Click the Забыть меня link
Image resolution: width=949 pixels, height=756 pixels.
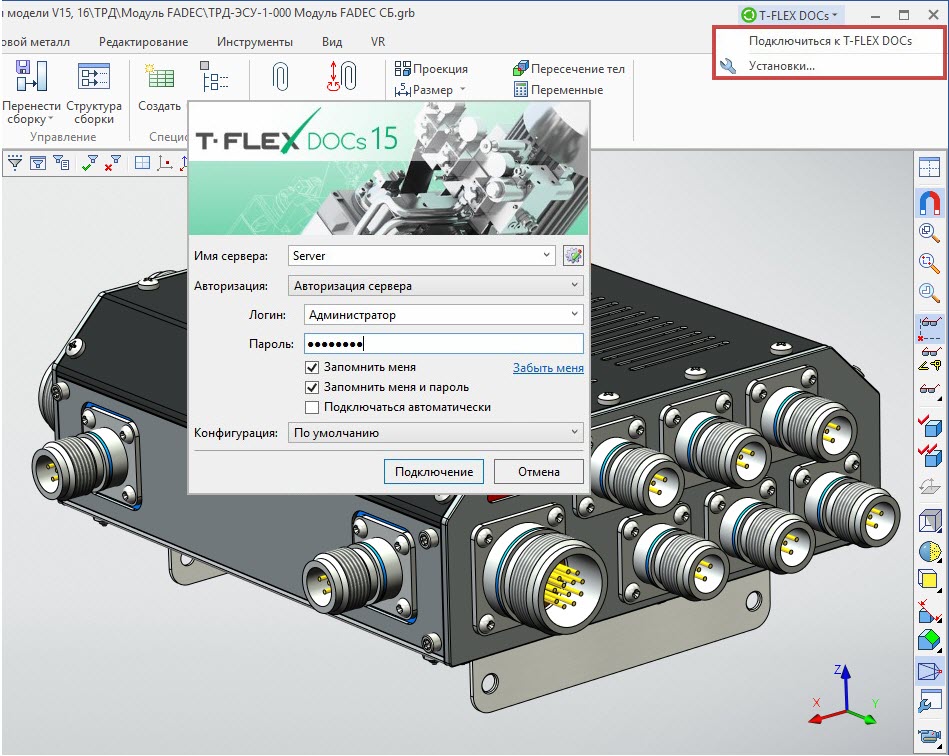click(x=548, y=368)
